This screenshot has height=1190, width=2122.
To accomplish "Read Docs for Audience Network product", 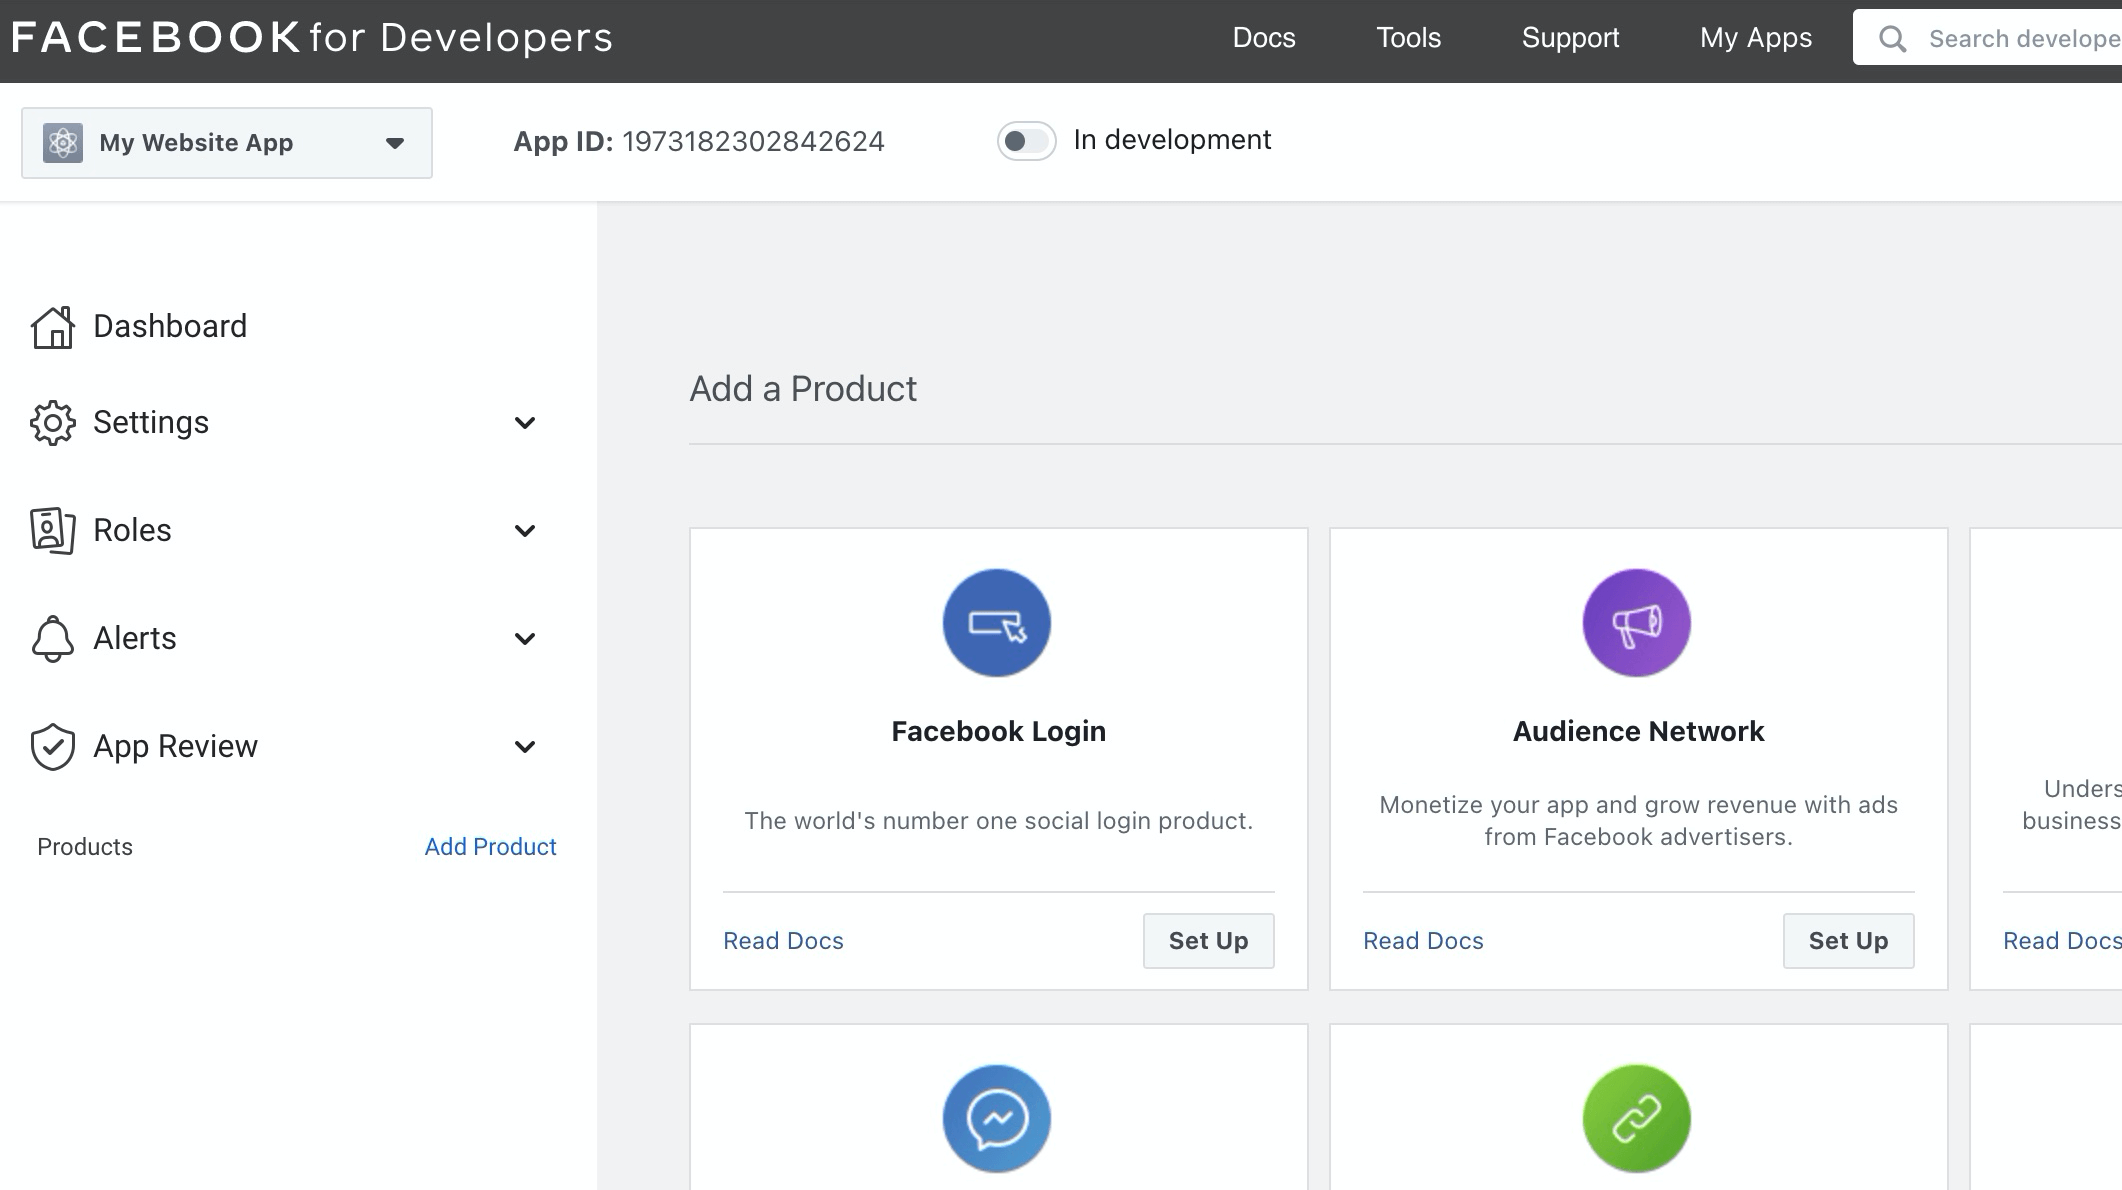I will 1422,939.
